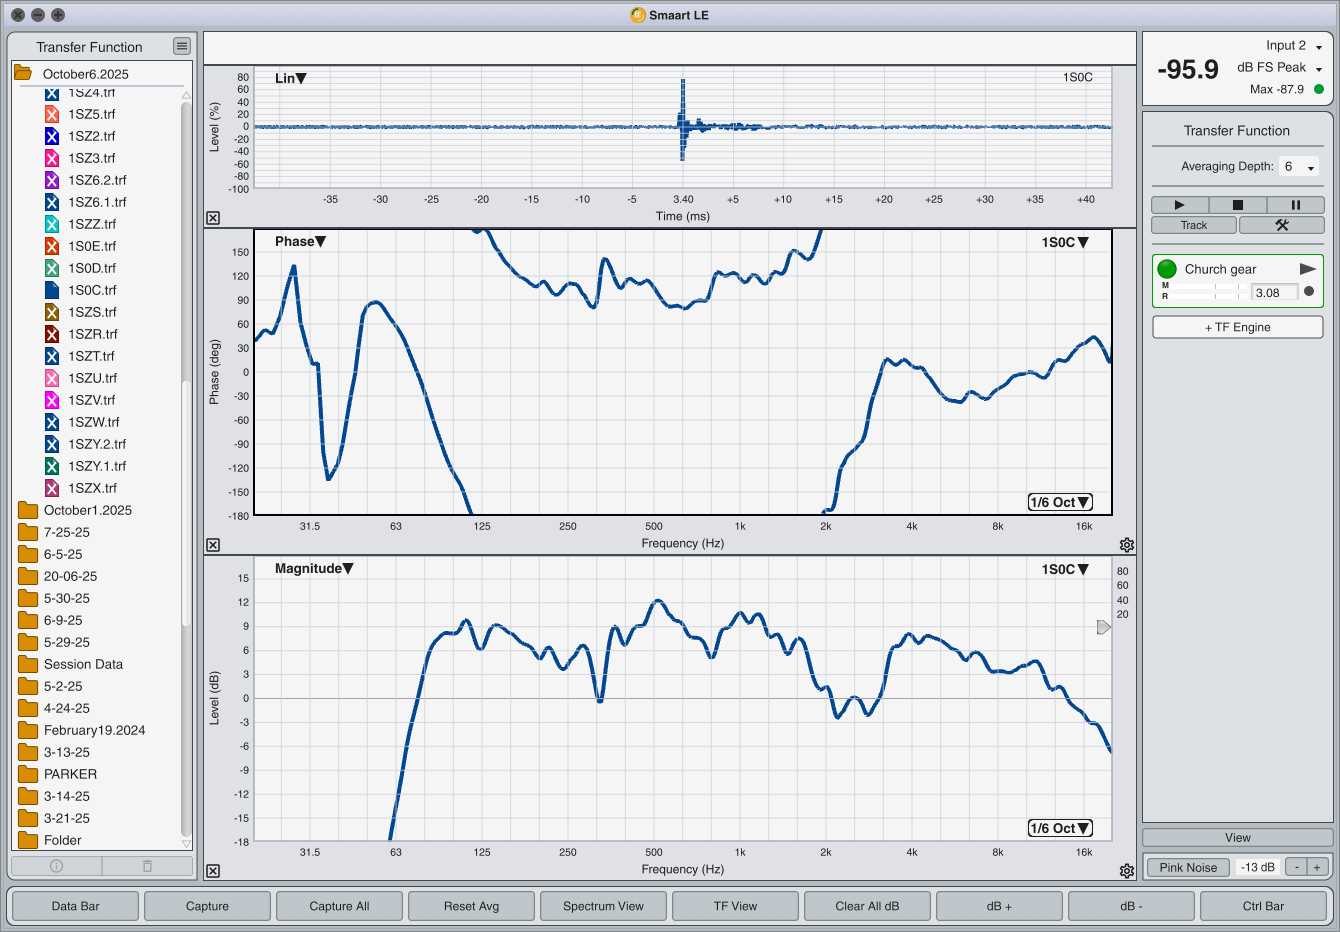Open magnitude graph settings gear
The width and height of the screenshot is (1340, 932).
coord(1127,871)
